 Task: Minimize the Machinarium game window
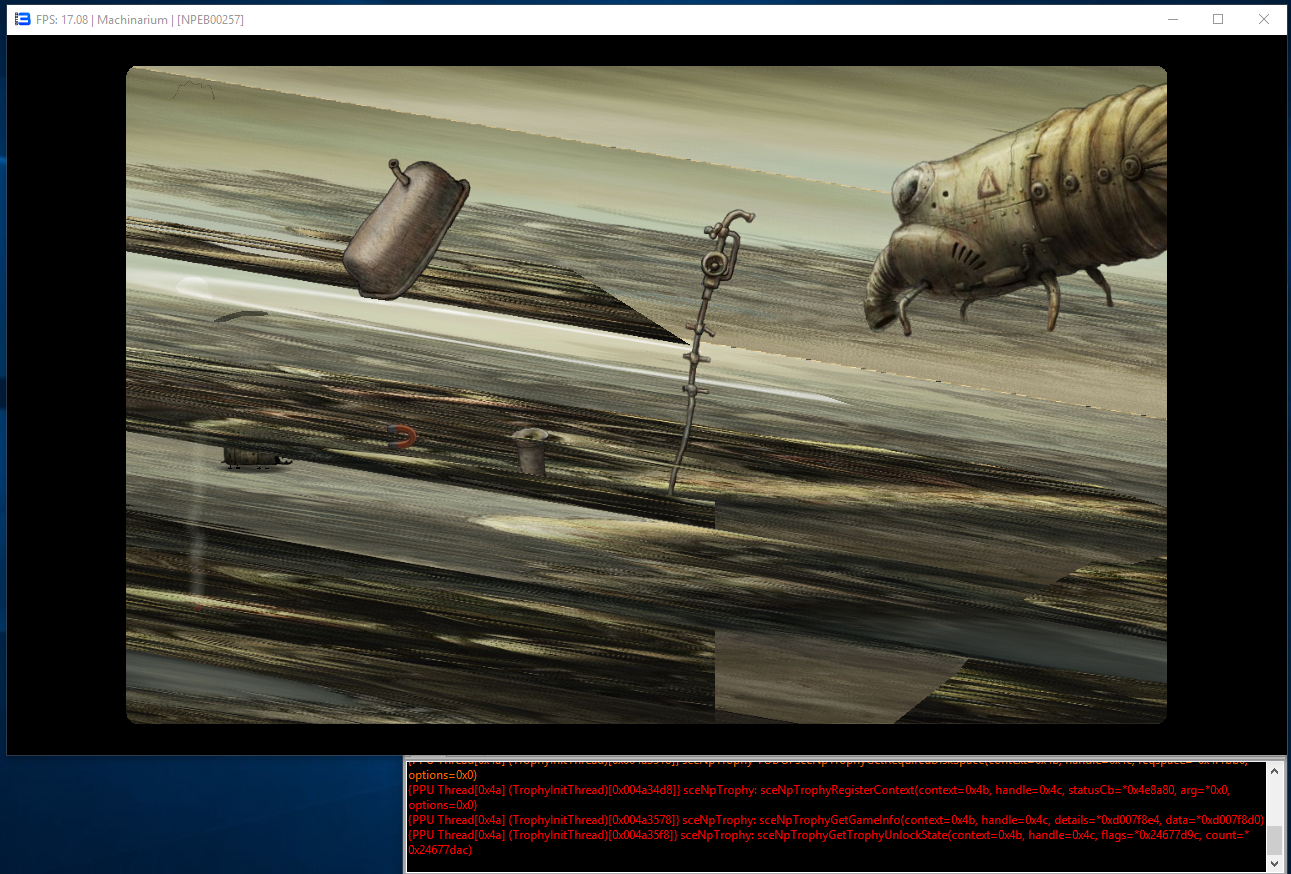pos(1172,19)
